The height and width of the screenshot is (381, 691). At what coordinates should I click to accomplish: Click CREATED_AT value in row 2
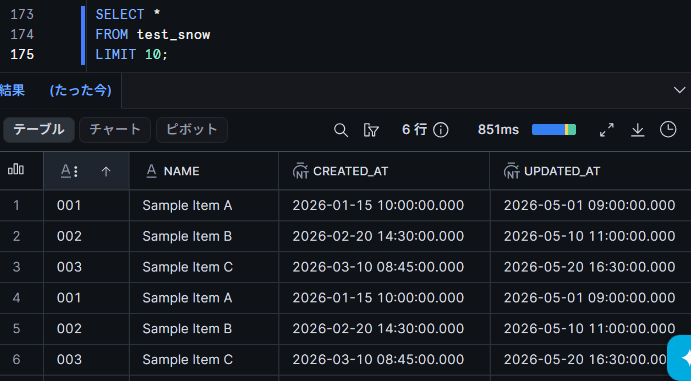[x=378, y=236]
